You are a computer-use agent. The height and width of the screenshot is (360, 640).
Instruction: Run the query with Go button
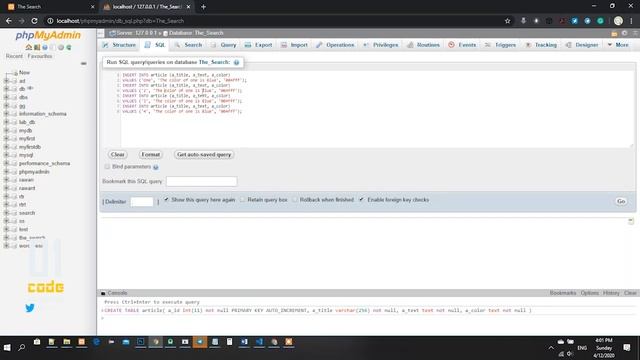(x=621, y=201)
